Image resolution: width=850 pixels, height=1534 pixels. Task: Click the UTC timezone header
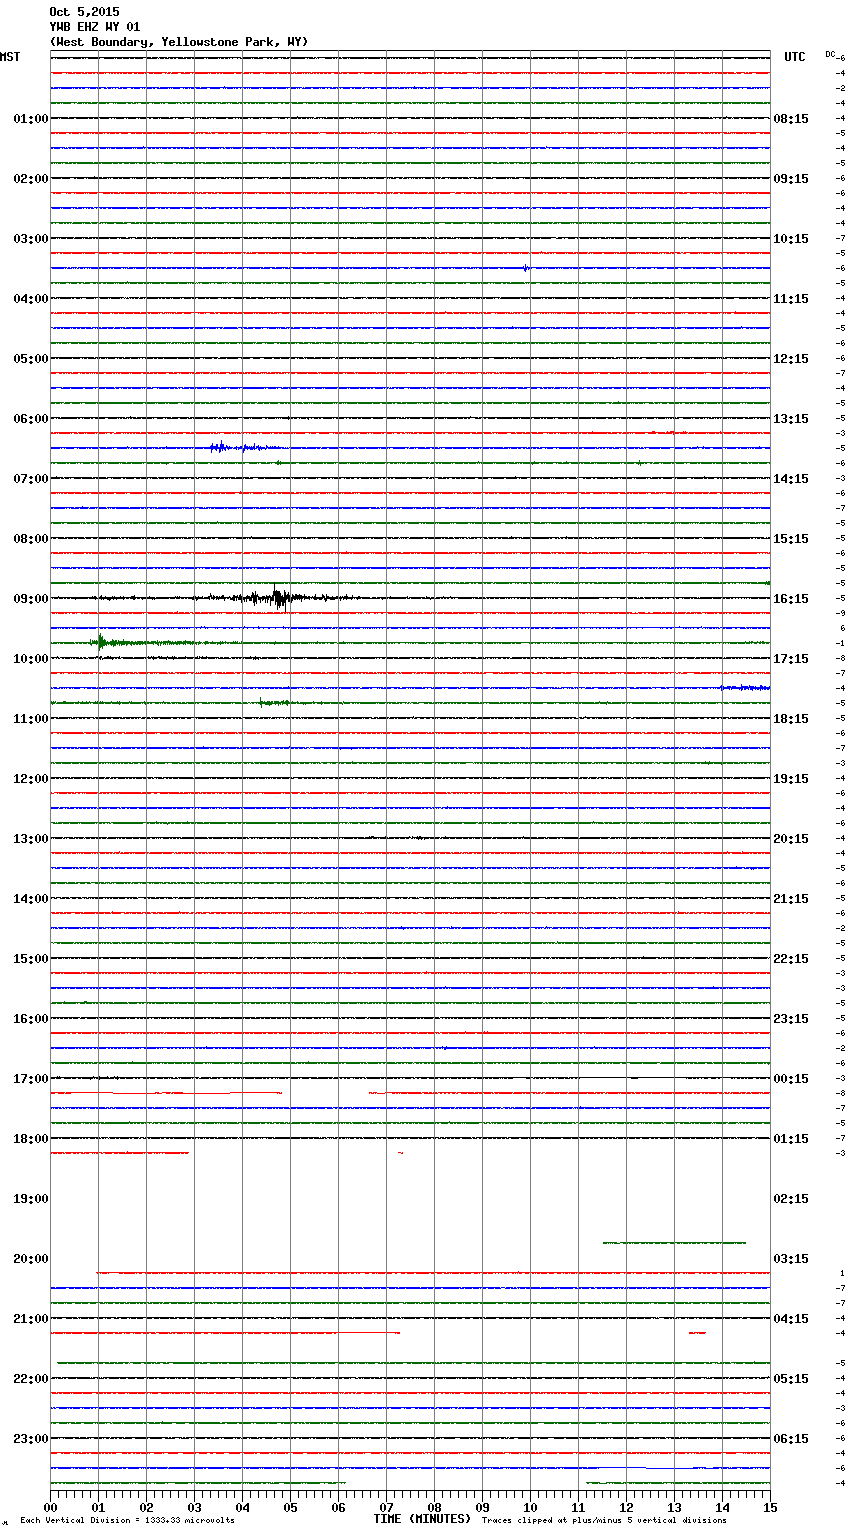(x=795, y=57)
